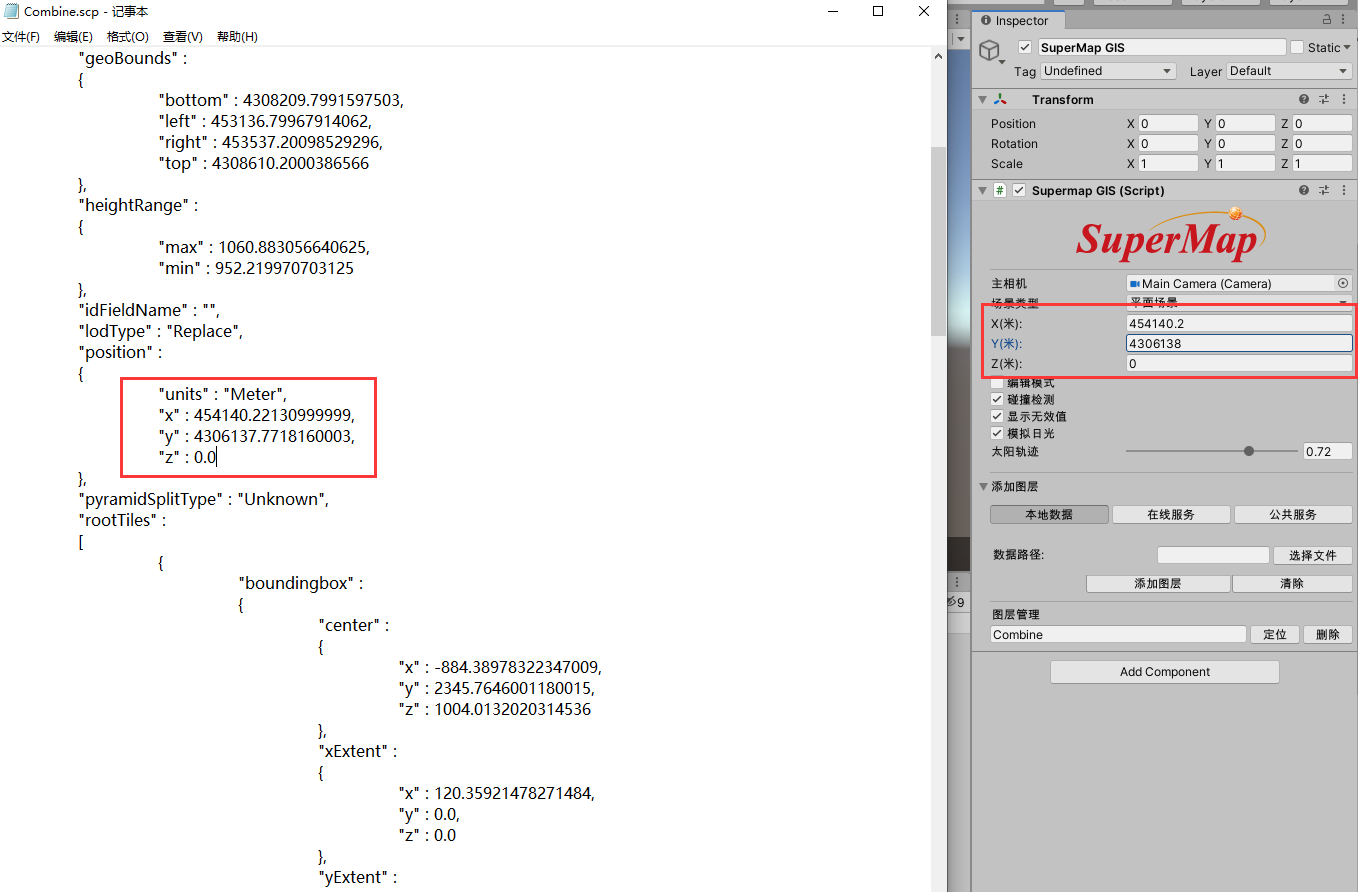Click the GameObject cube icon in Inspector
1358x892 pixels.
pyautogui.click(x=989, y=50)
